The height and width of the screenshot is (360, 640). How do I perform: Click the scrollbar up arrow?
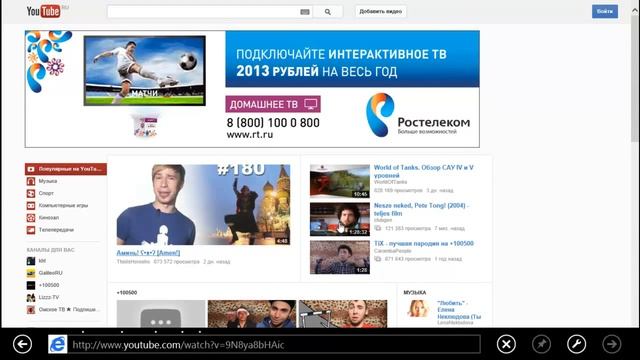pyautogui.click(x=635, y=11)
